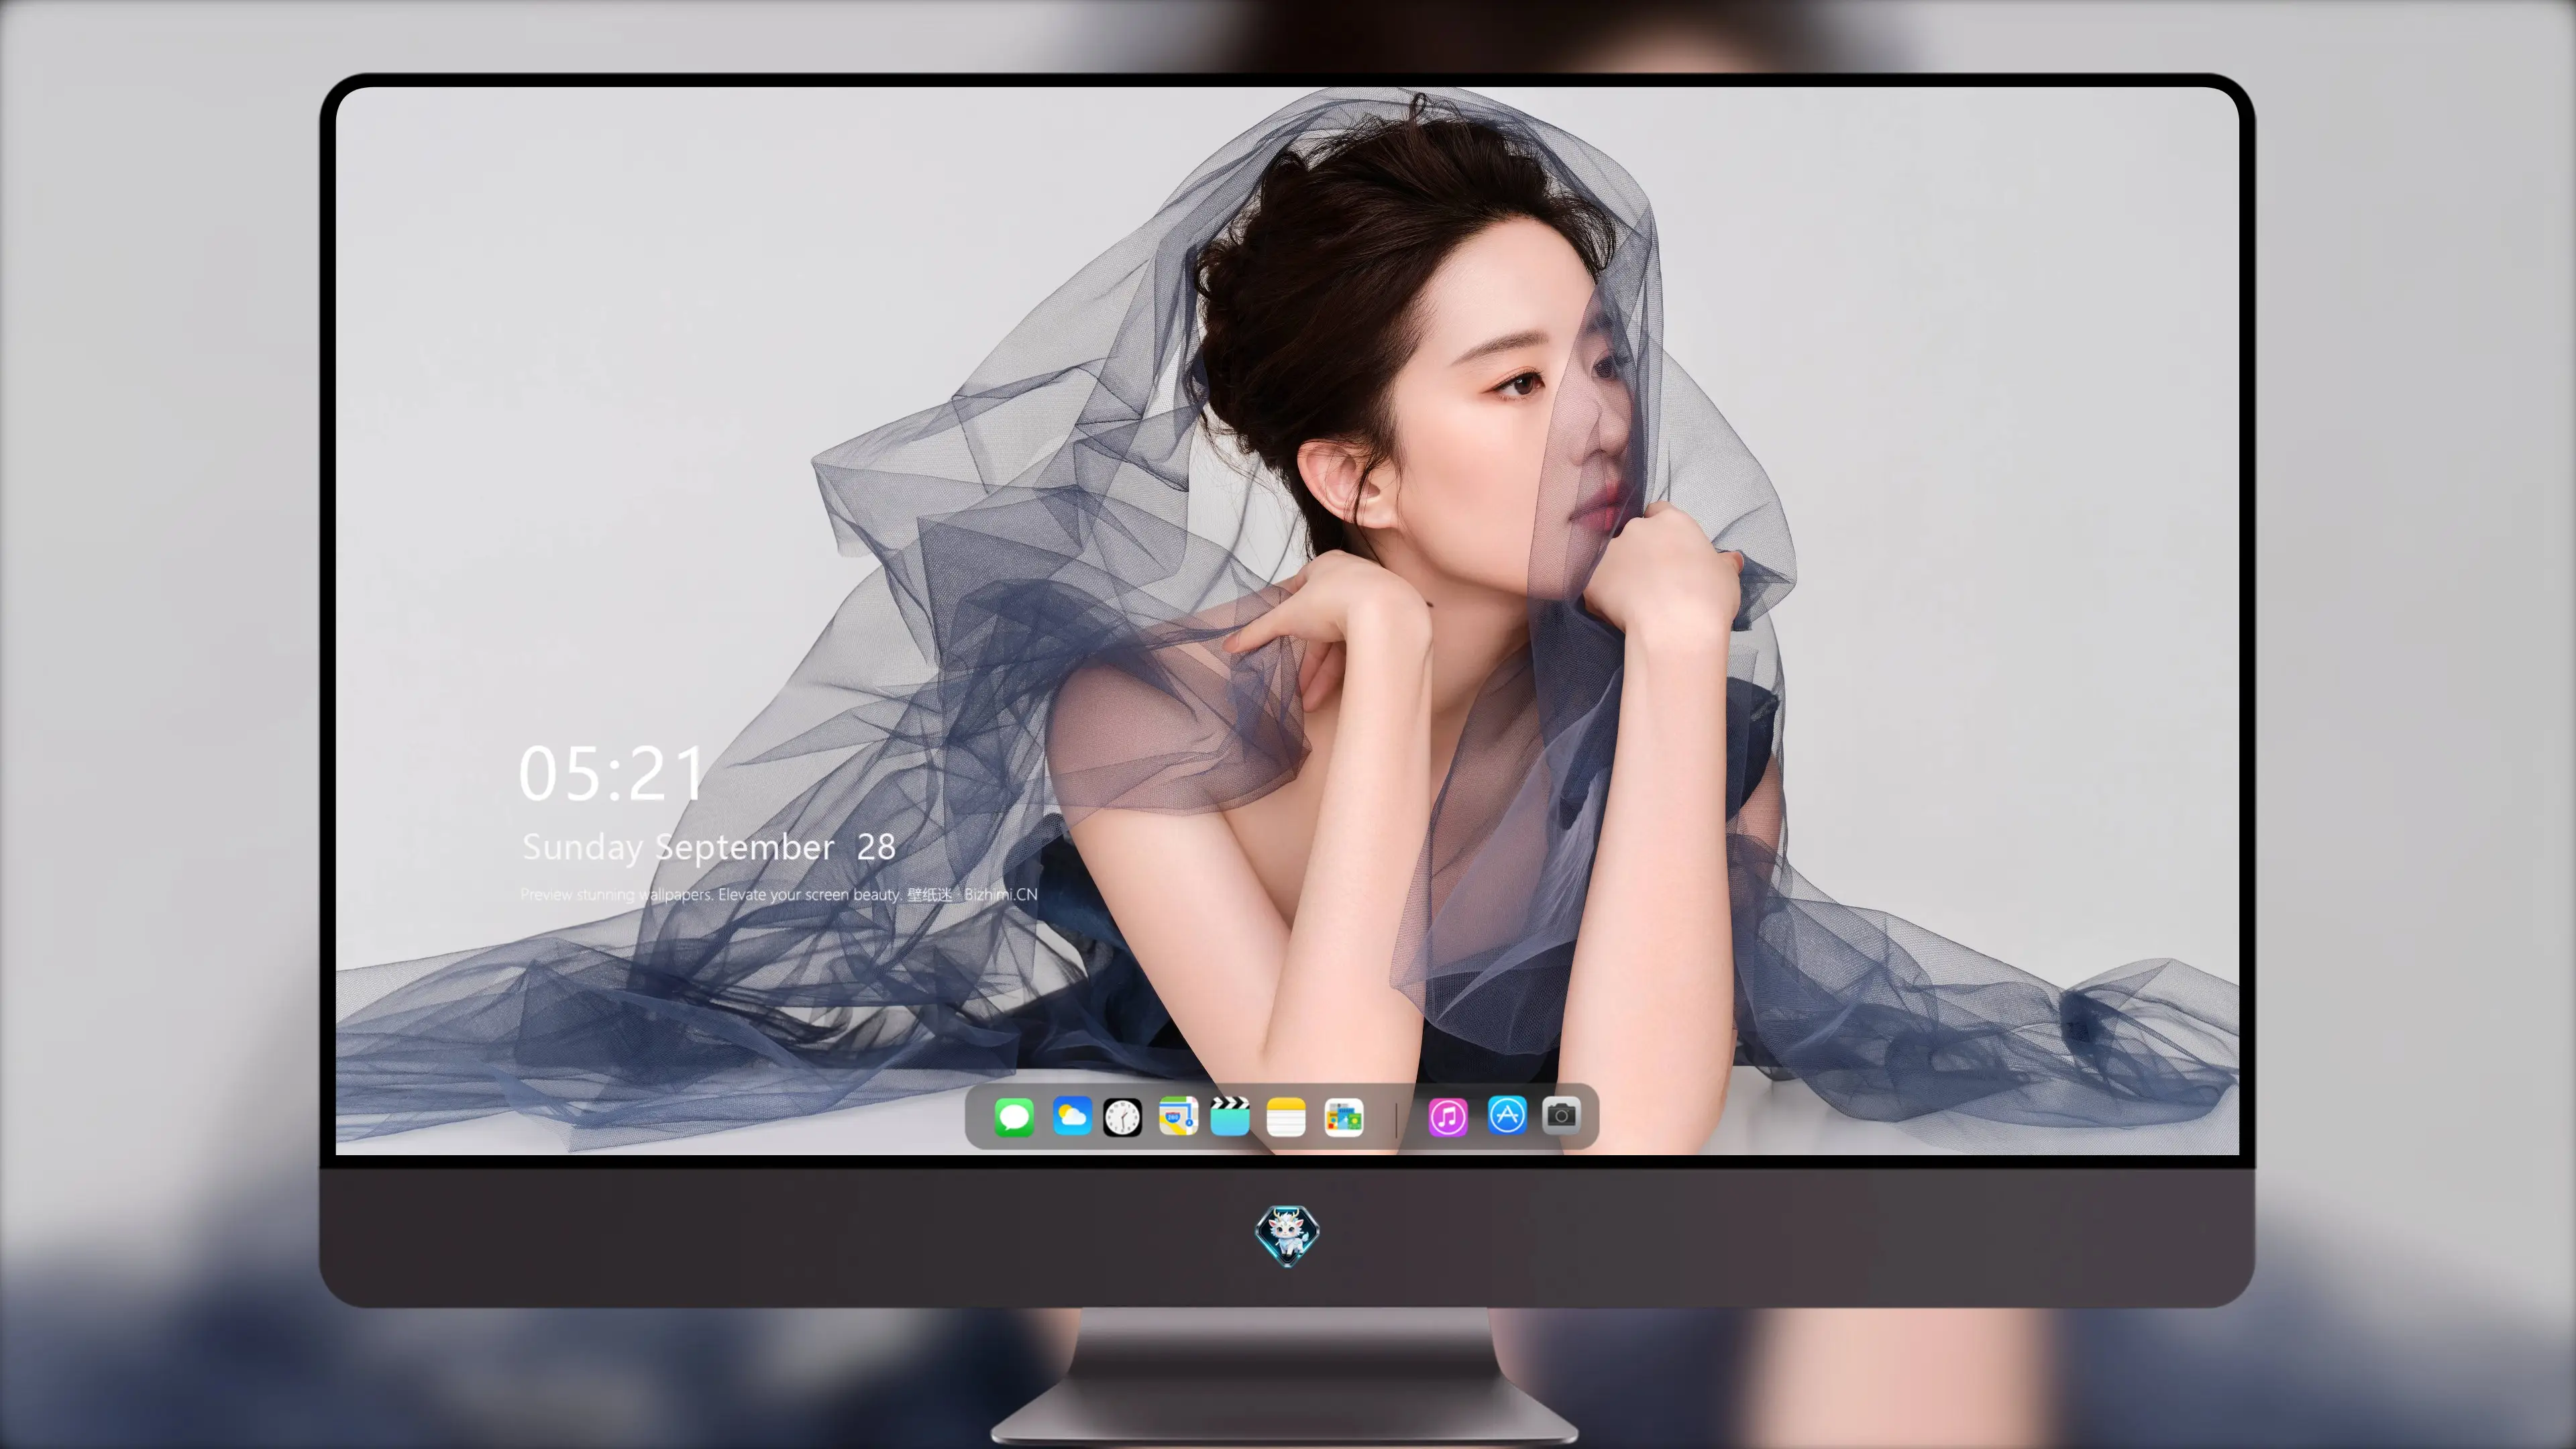This screenshot has height=1449, width=2576.
Task: Open the Notes app in the dock
Action: [1286, 1117]
